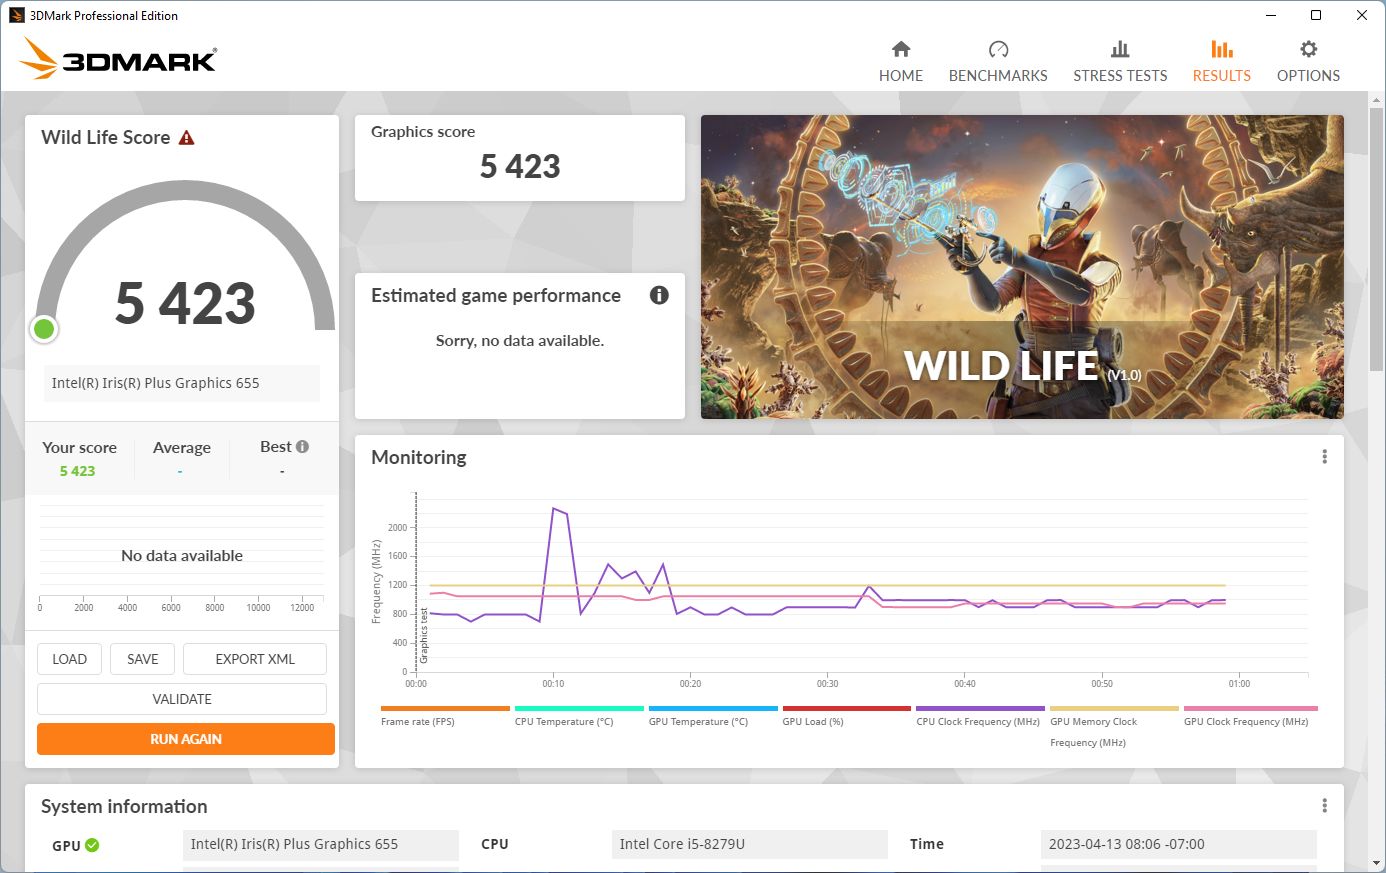Click Estimated game performance info icon
The image size is (1386, 873).
coord(659,295)
